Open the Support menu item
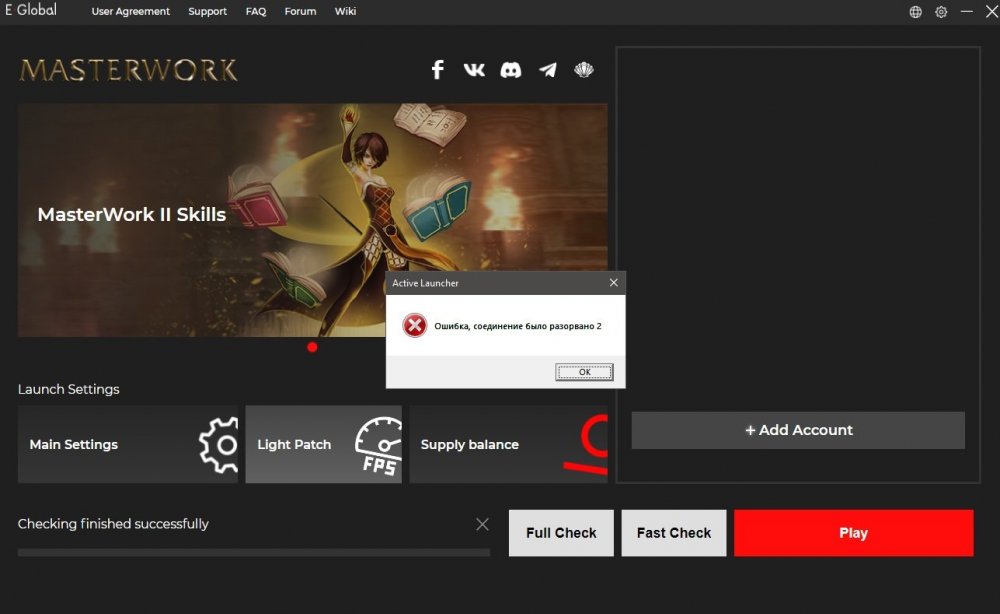 pyautogui.click(x=208, y=12)
